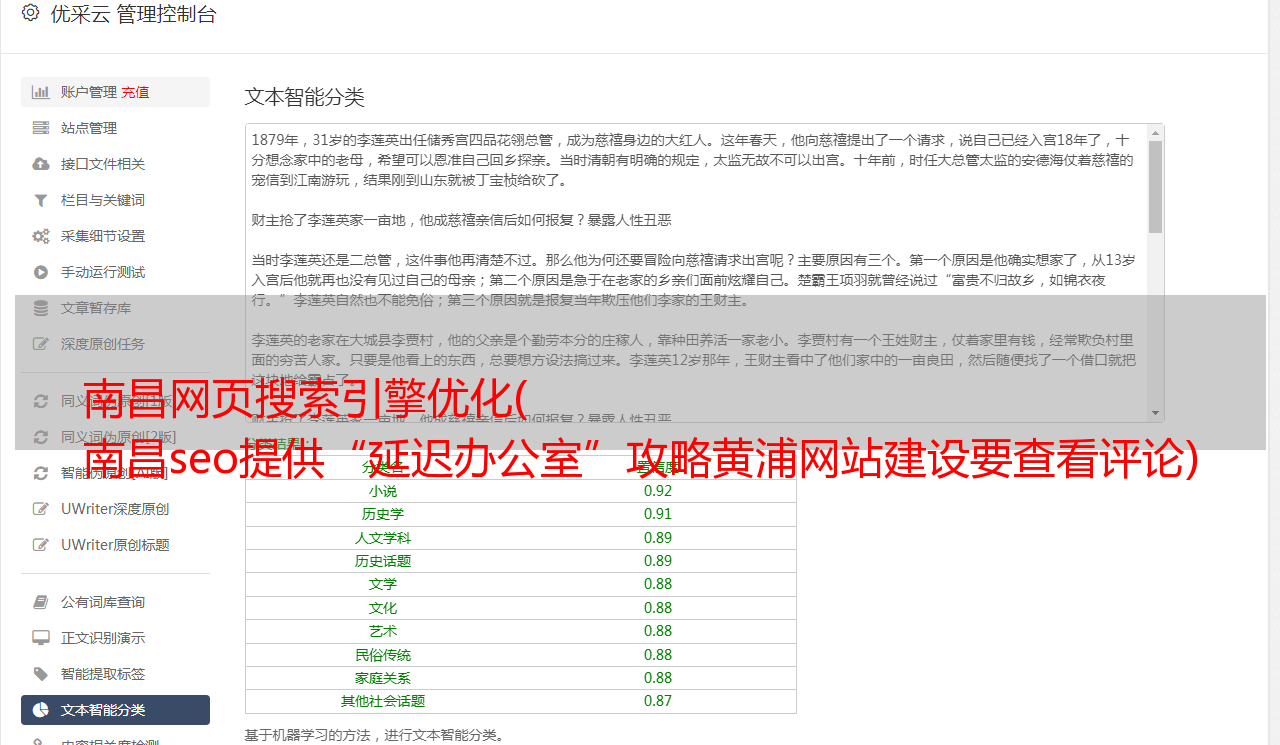
Task: Click the 基于机器学习的方法 description text
Action: coord(375,736)
